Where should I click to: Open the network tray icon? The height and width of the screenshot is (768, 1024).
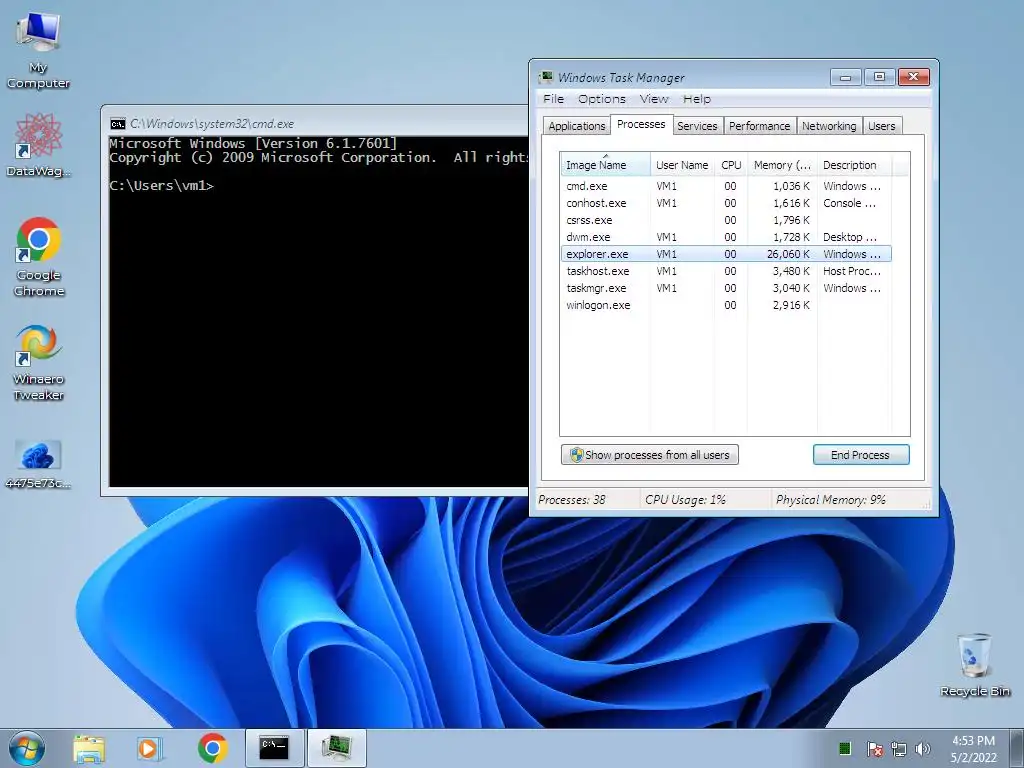coord(899,749)
